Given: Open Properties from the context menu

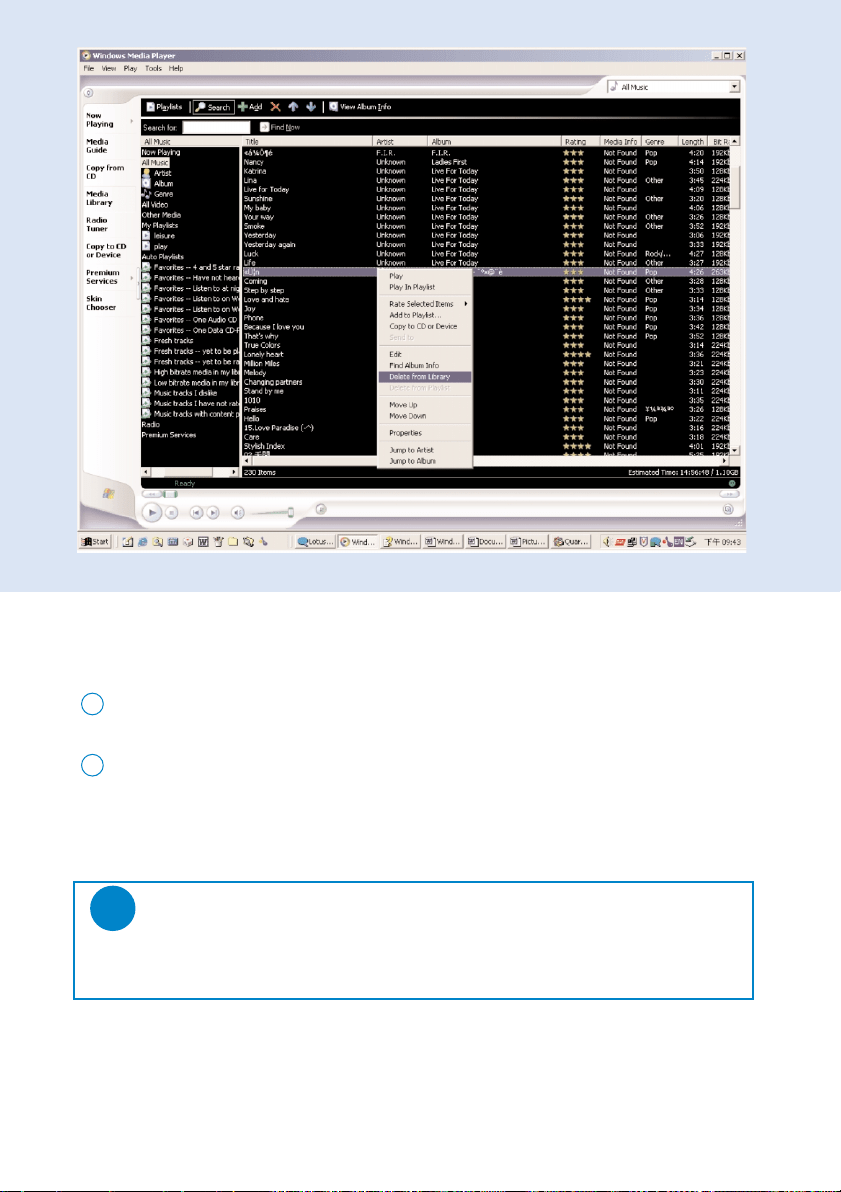Looking at the screenshot, I should 425,433.
